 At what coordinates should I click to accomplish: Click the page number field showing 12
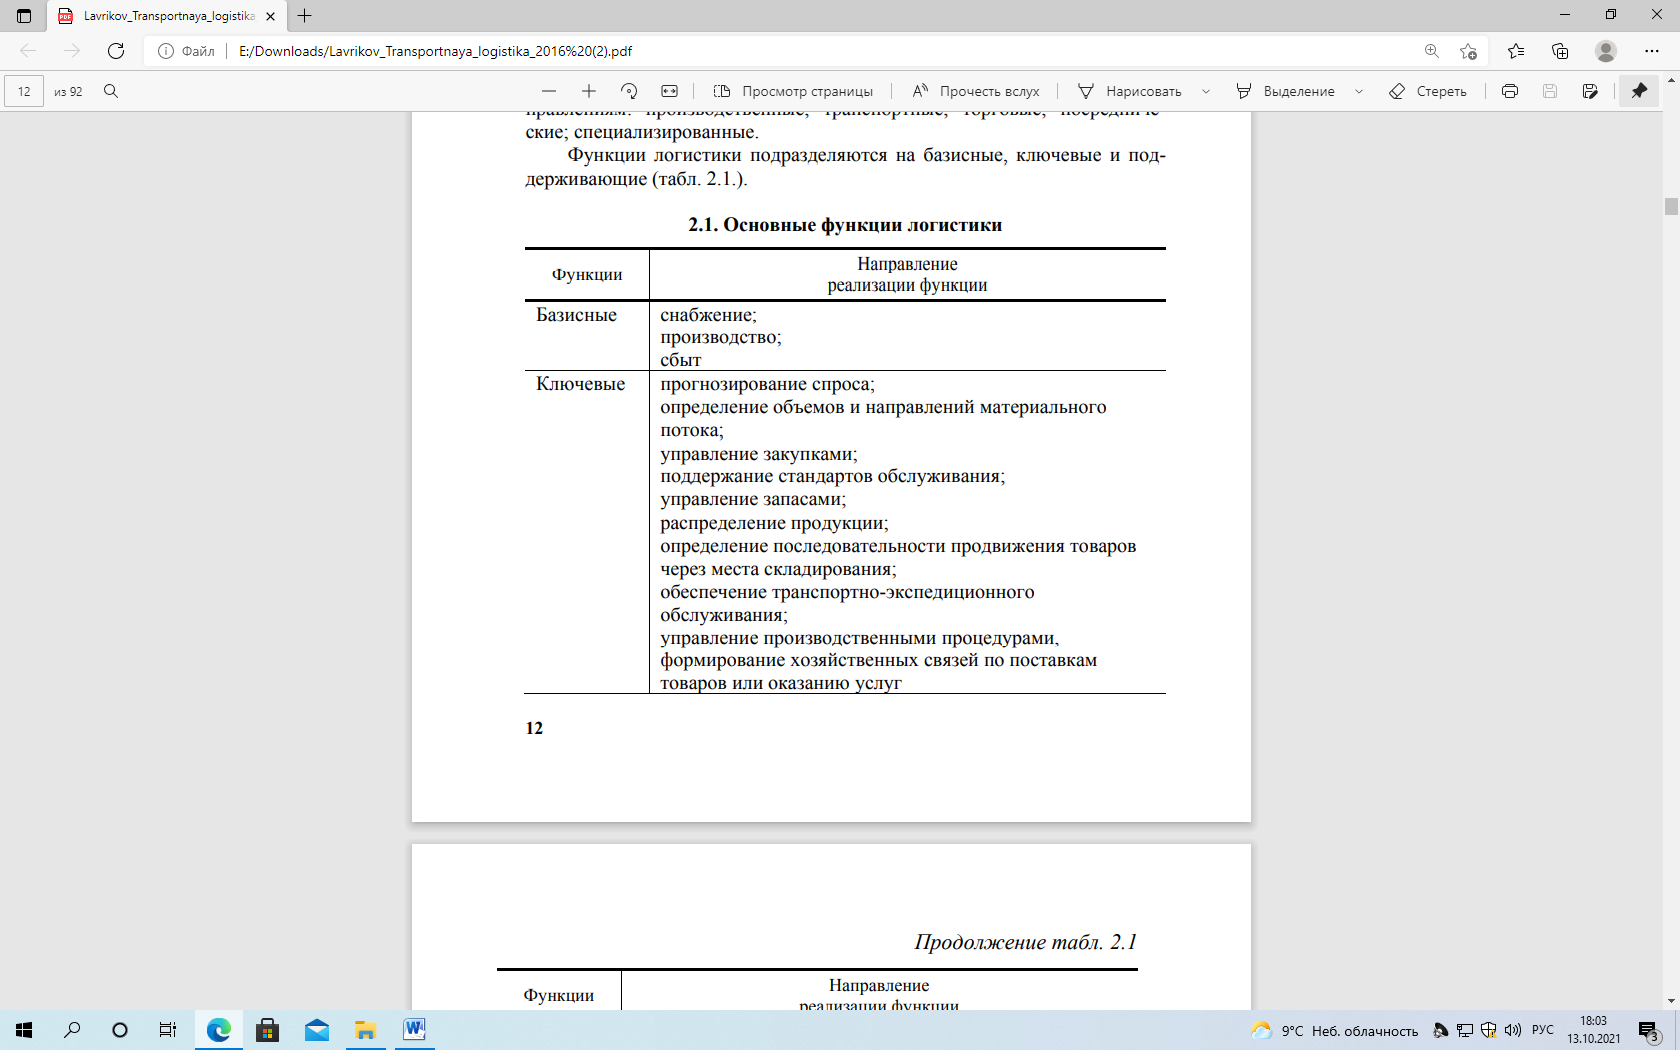click(24, 91)
